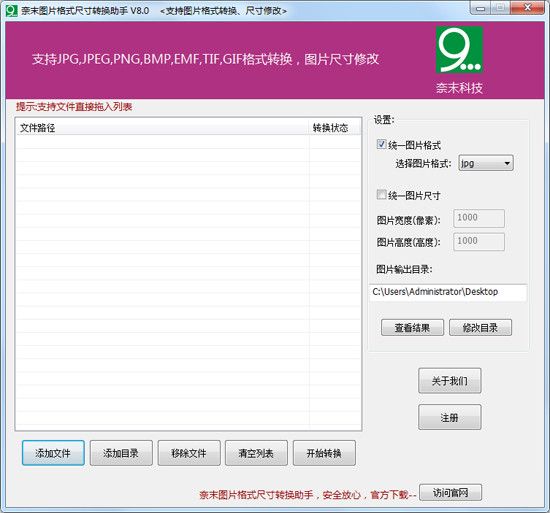Click the output path C:\Users\Administrator\Desktop field

(448, 292)
